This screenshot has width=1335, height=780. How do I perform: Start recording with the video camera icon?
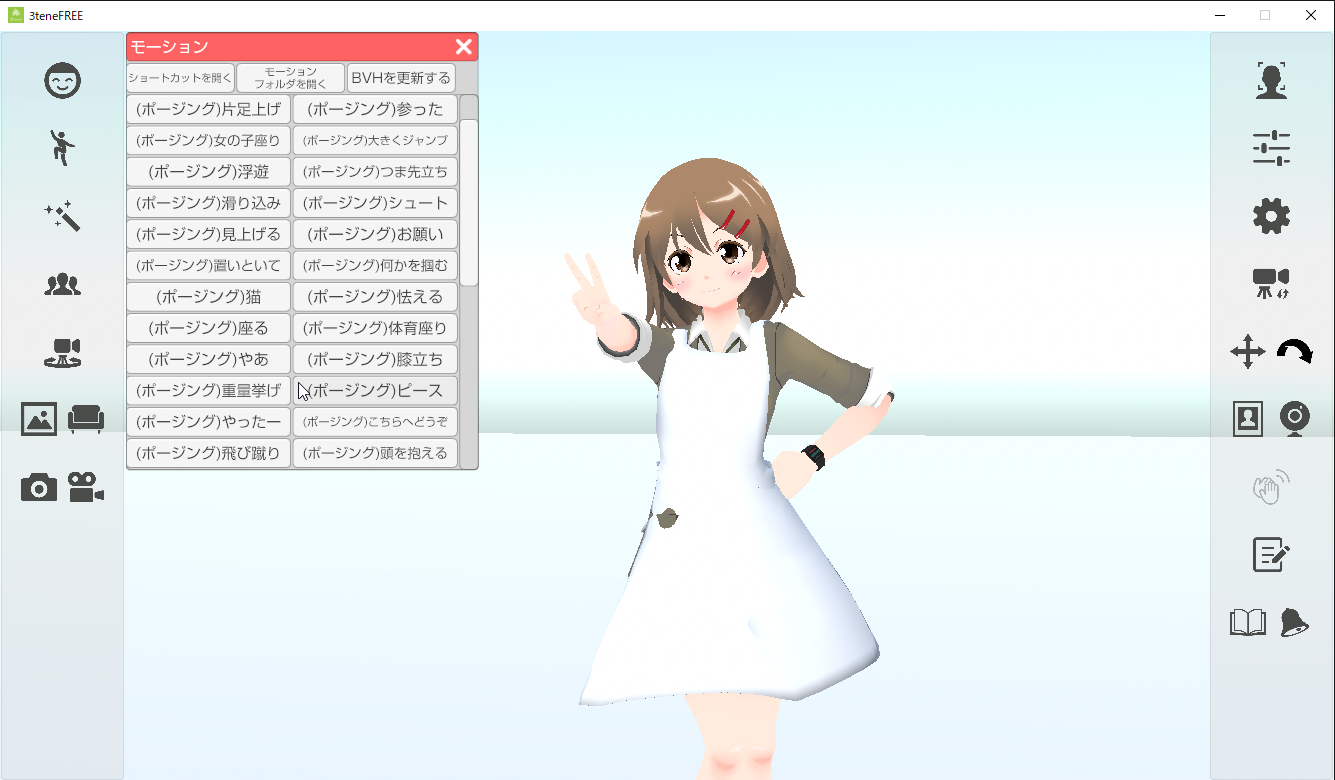pos(87,488)
